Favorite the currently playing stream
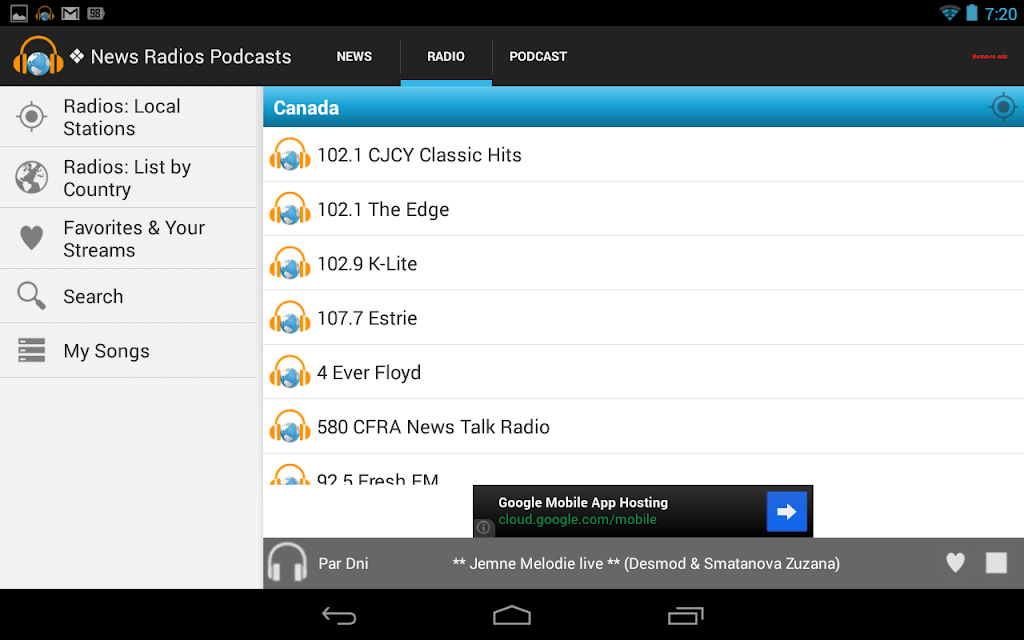Screen dimensions: 1024x640 955,563
